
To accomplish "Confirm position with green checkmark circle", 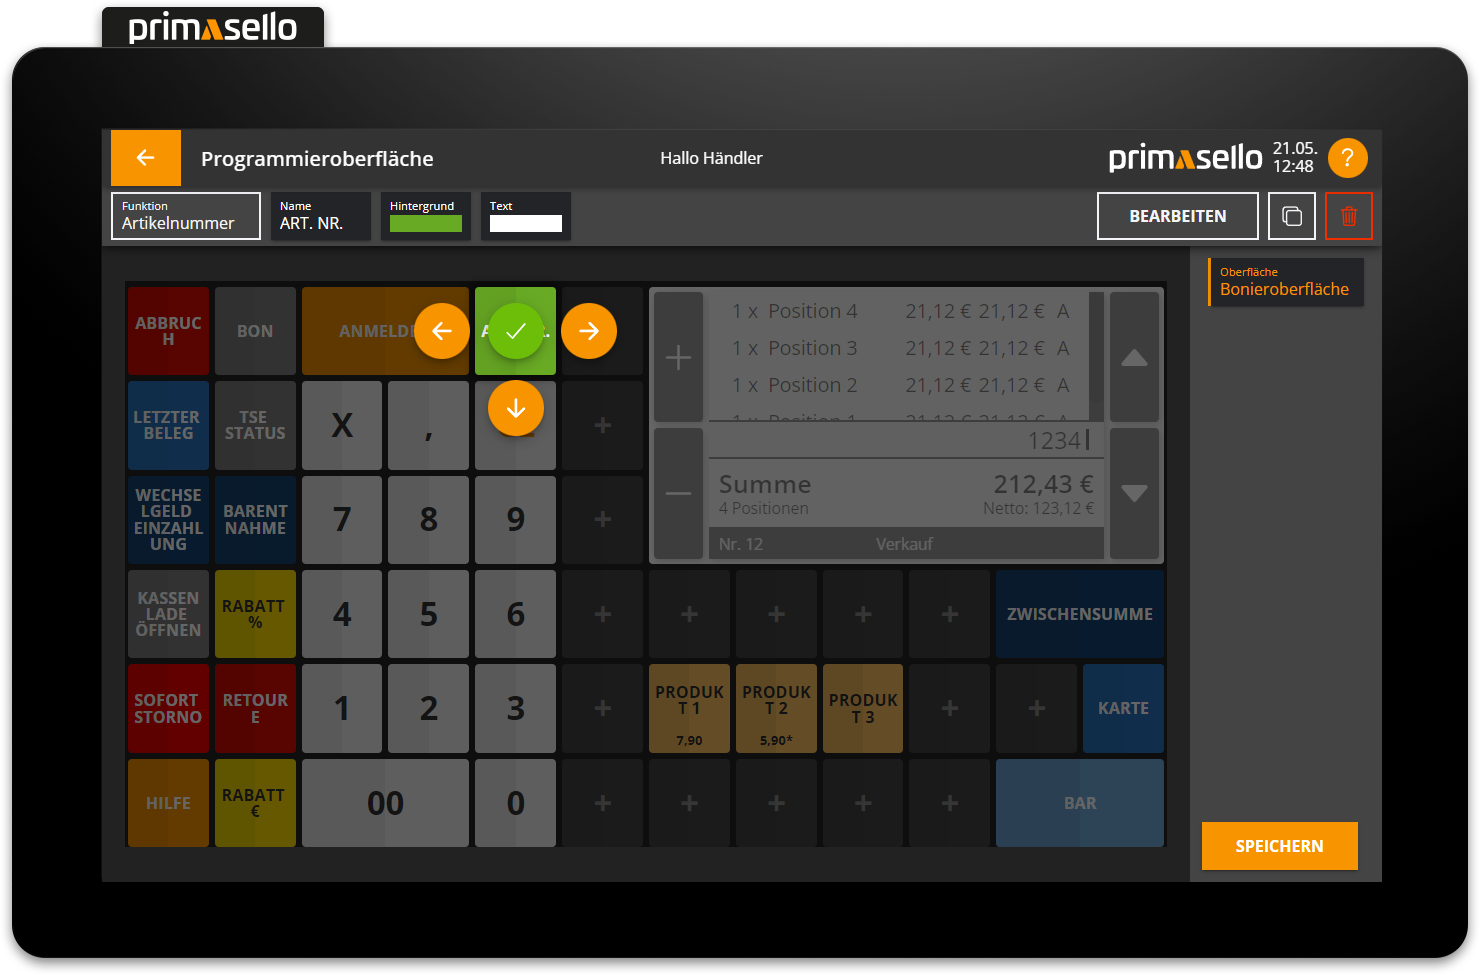I will 516,331.
